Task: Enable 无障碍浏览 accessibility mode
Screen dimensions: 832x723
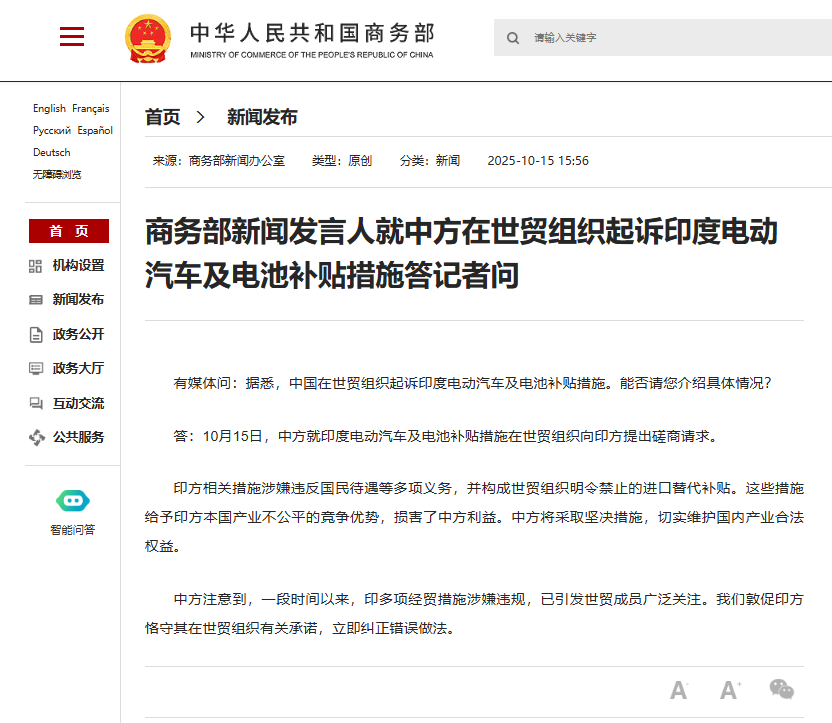Action: pos(57,174)
